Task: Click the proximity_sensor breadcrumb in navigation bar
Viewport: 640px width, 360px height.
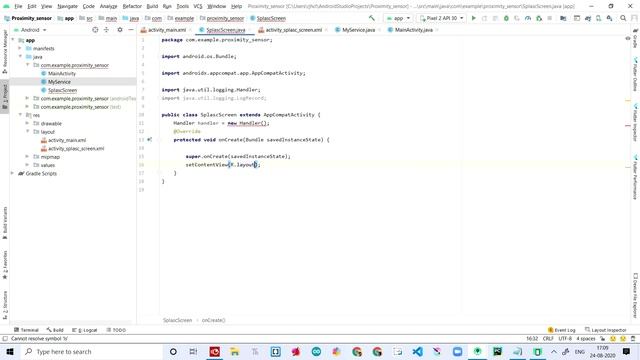Action: (225, 18)
